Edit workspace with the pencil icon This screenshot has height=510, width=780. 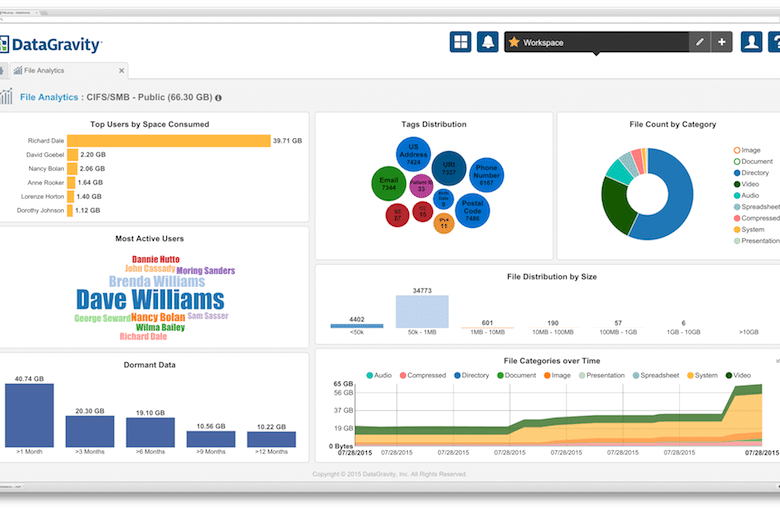699,42
